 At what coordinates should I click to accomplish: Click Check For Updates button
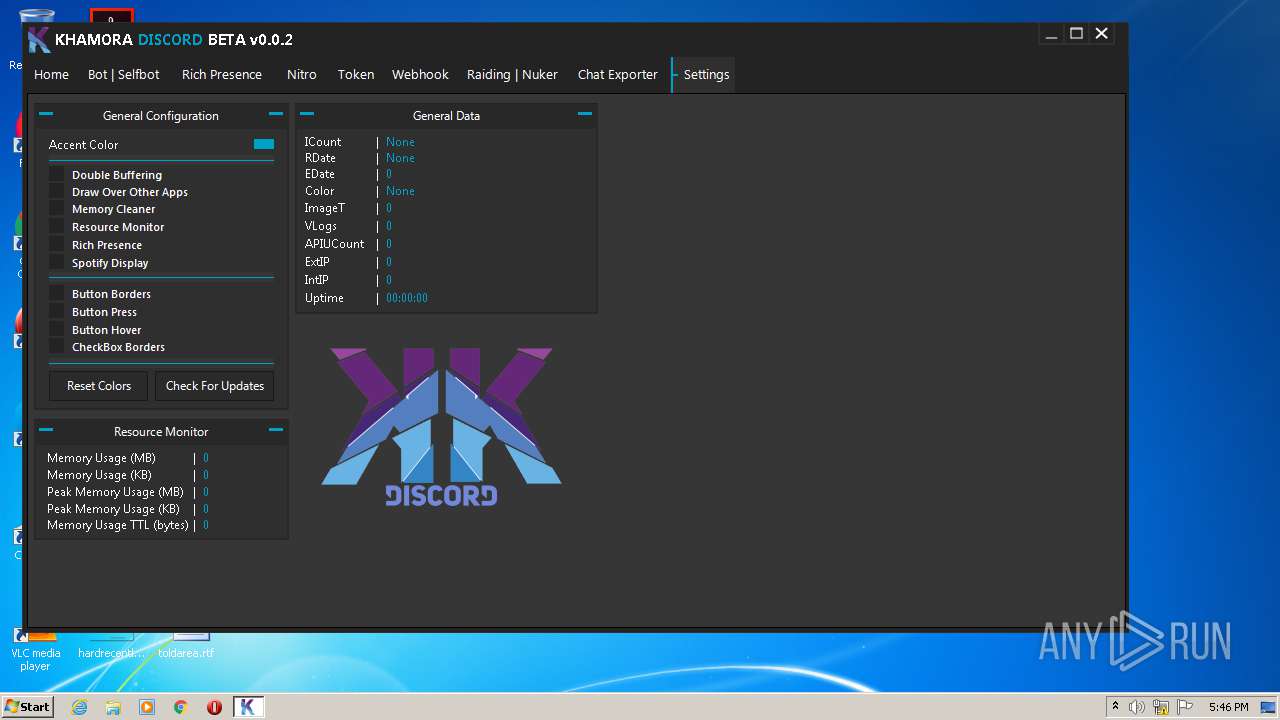pyautogui.click(x=215, y=386)
